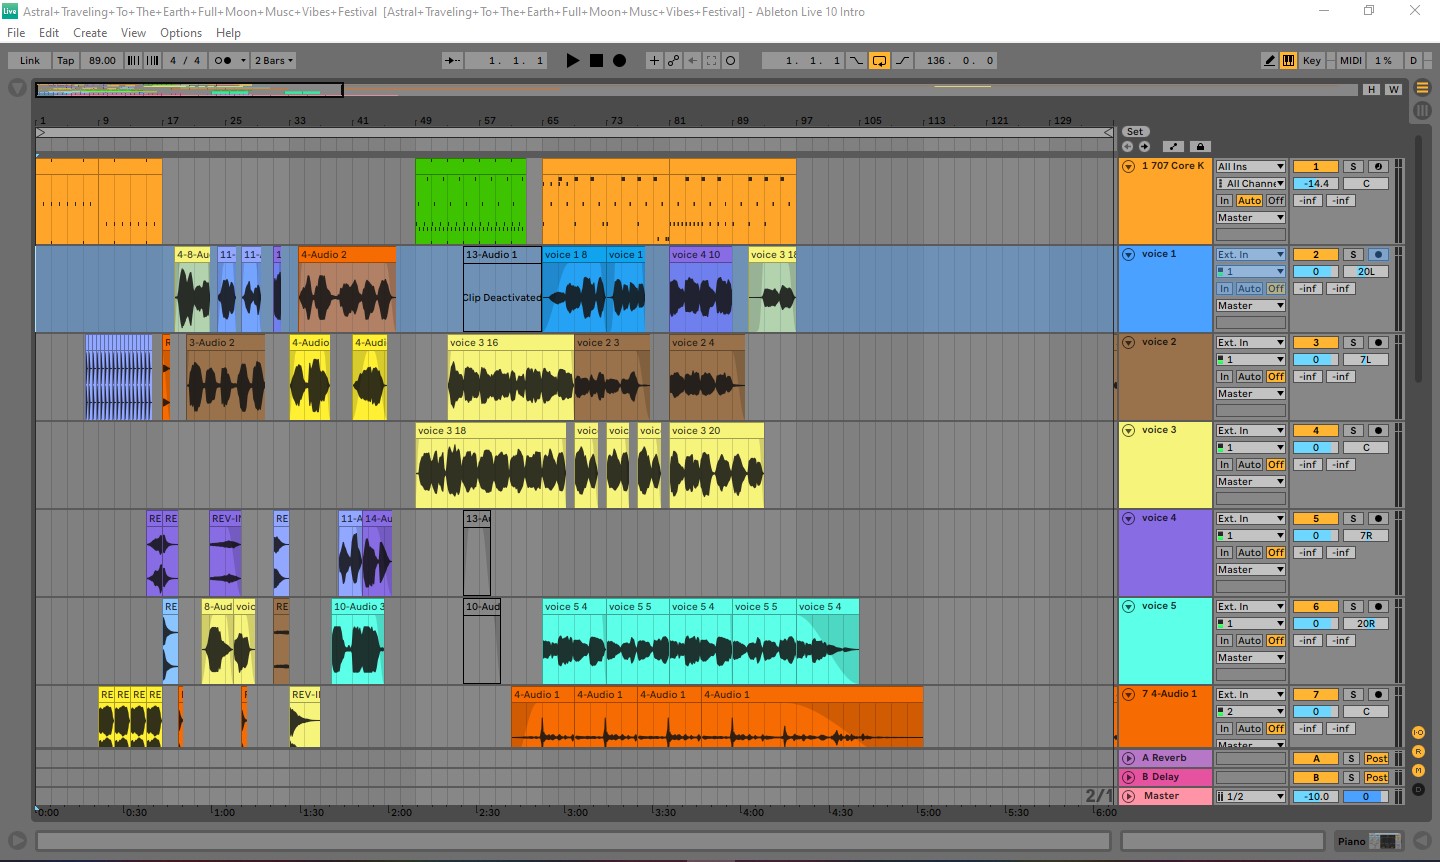Toggle the track 4 activator for voice 3
Viewport: 1440px width, 862px height.
tap(1315, 431)
